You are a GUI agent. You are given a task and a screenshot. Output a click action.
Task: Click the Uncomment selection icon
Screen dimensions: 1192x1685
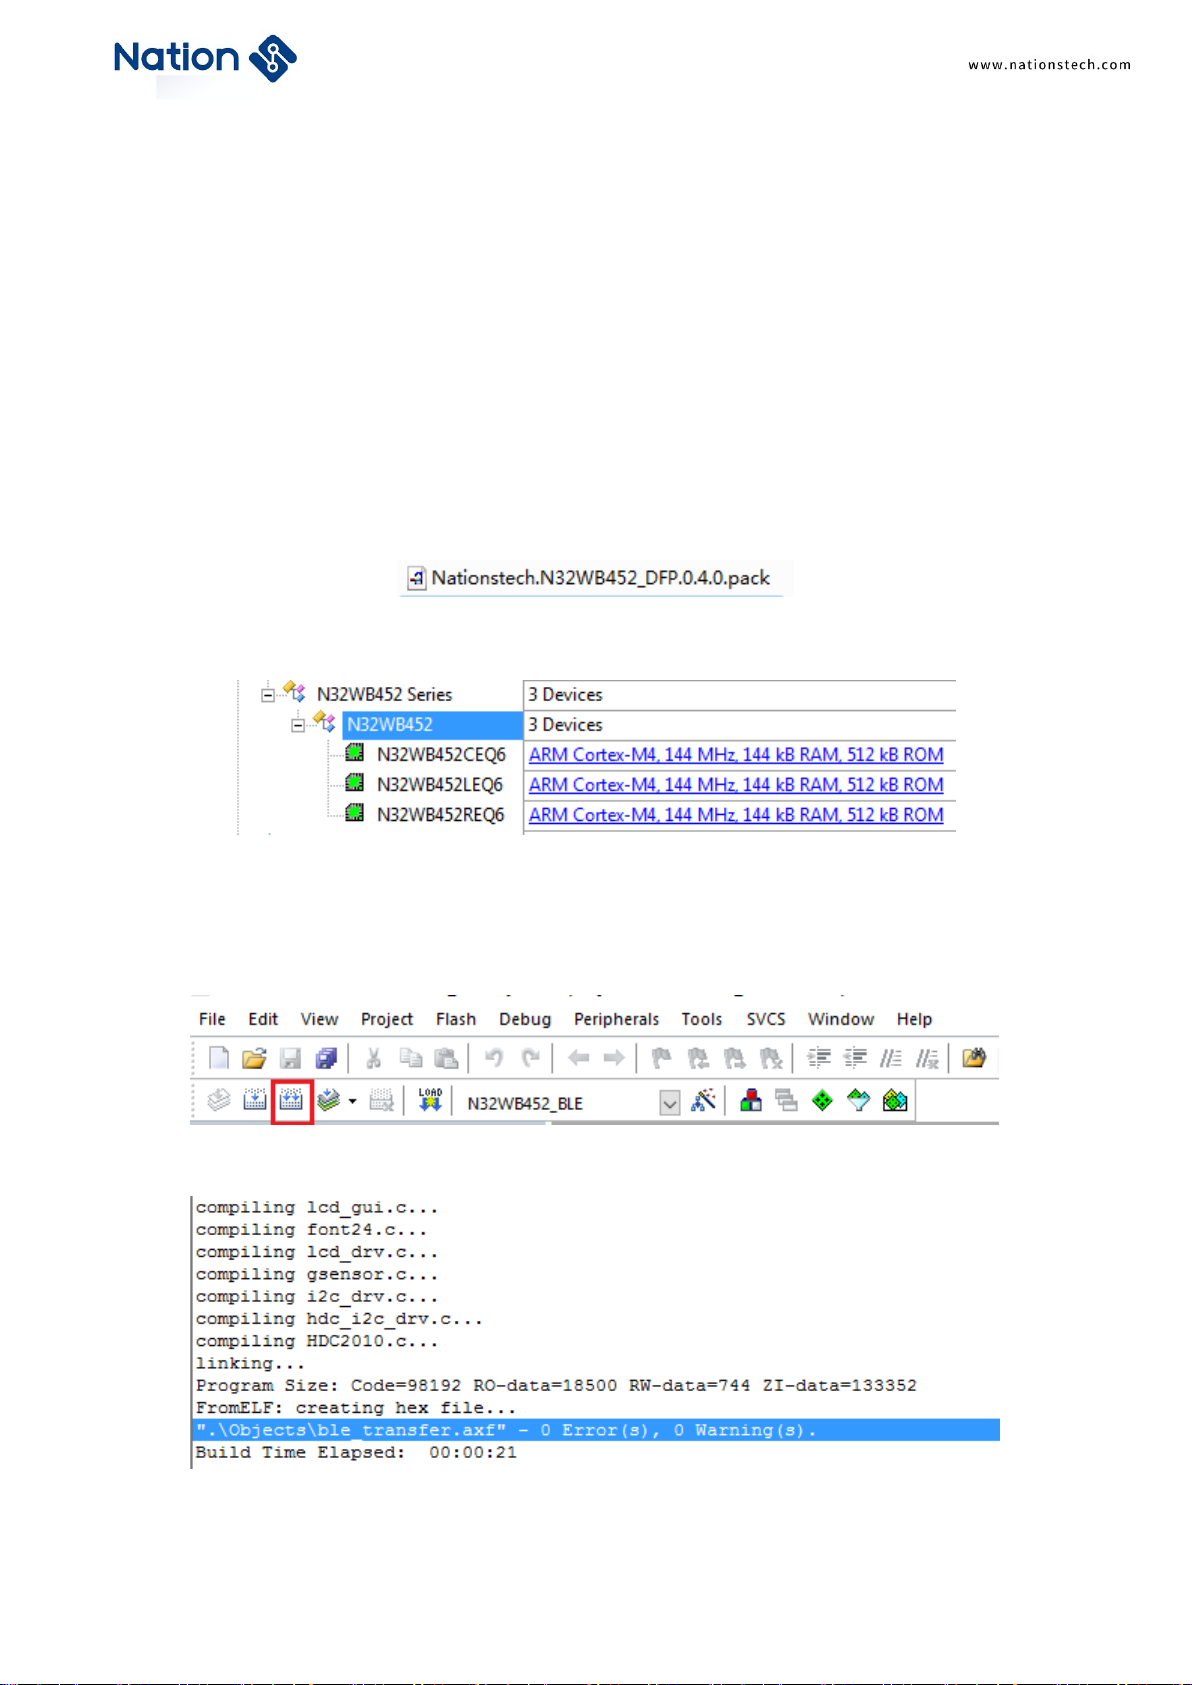pos(927,1058)
